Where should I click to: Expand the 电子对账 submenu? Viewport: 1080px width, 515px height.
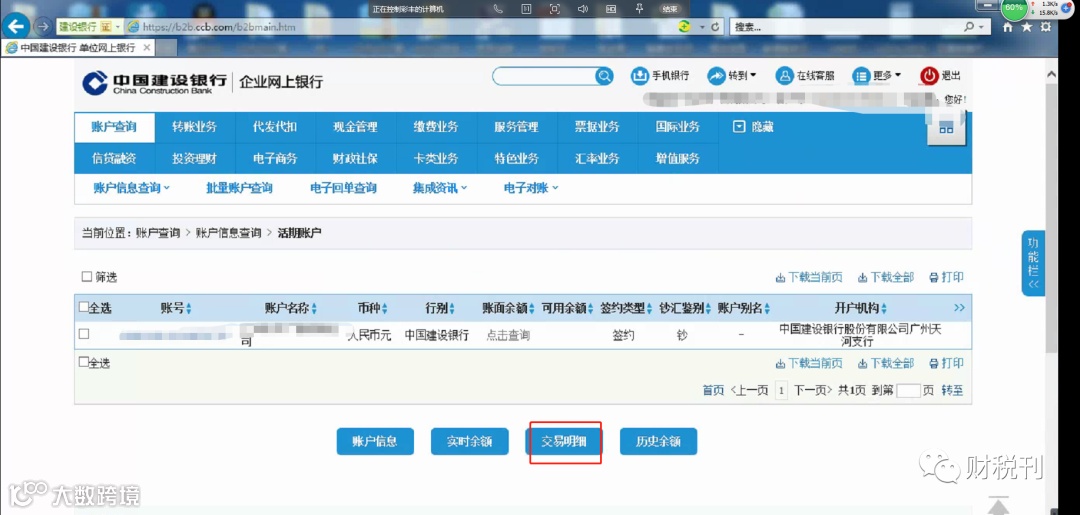531,188
